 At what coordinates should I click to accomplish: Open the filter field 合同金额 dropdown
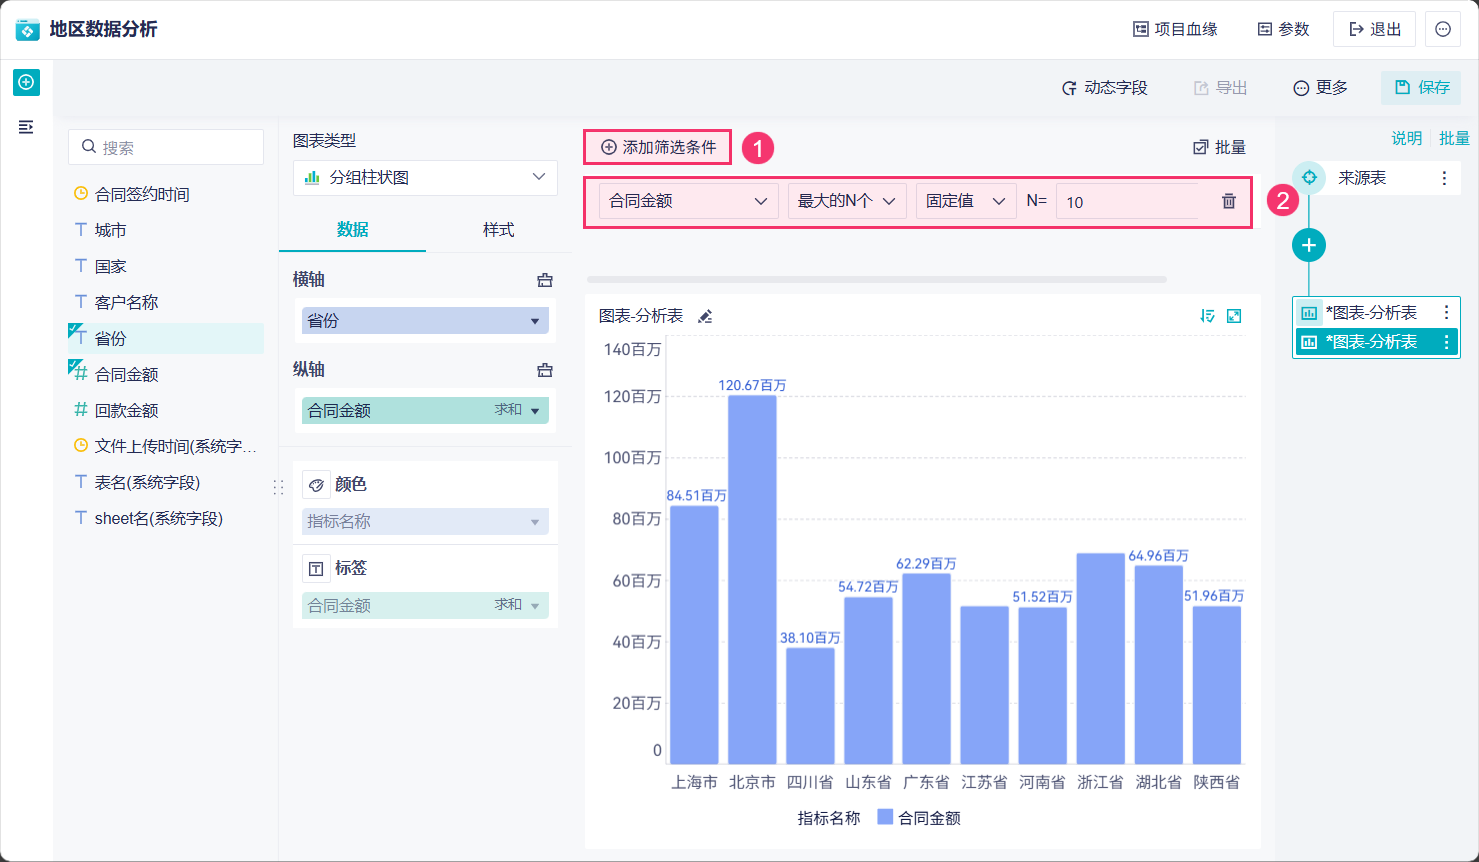[688, 201]
